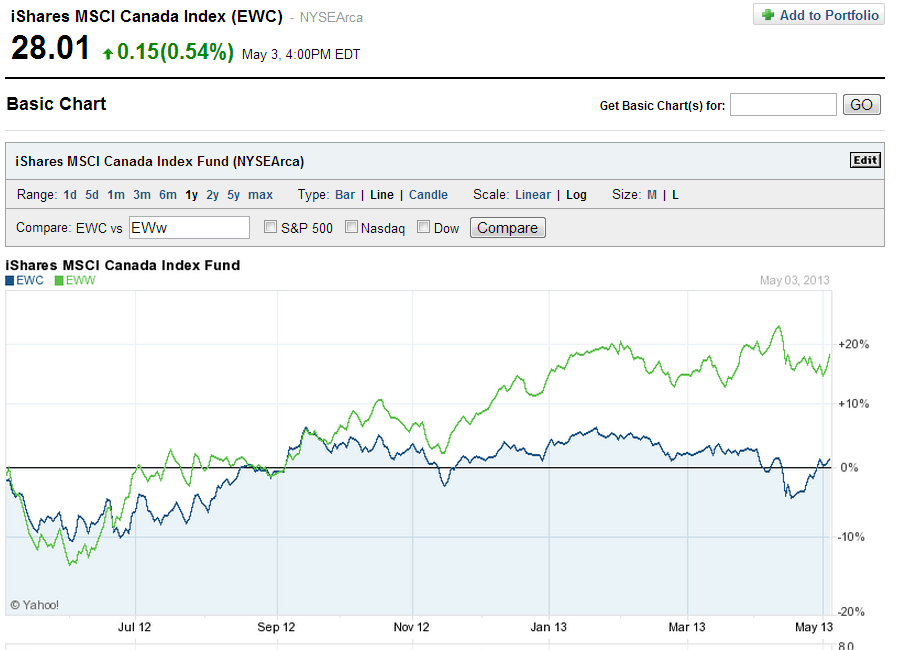Image resolution: width=899 pixels, height=650 pixels.
Task: Click the -10% axis label
Action: pos(851,537)
